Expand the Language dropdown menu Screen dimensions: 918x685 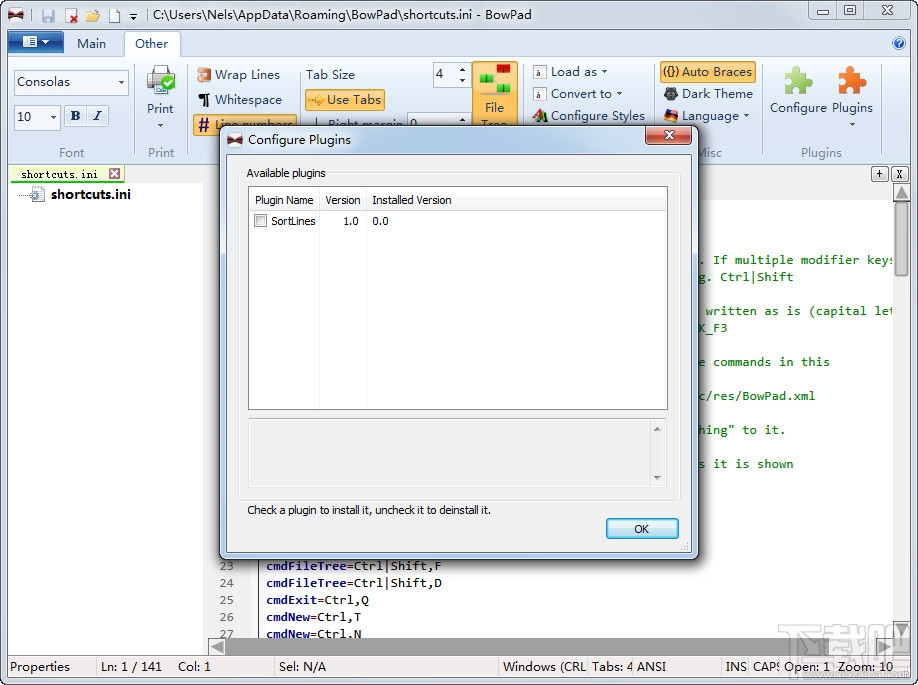pyautogui.click(x=707, y=116)
